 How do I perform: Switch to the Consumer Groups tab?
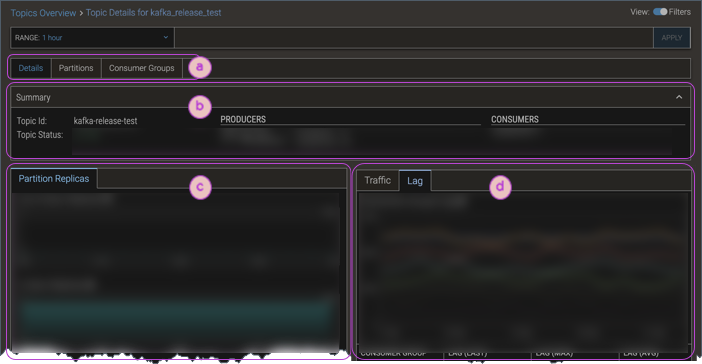pos(141,68)
